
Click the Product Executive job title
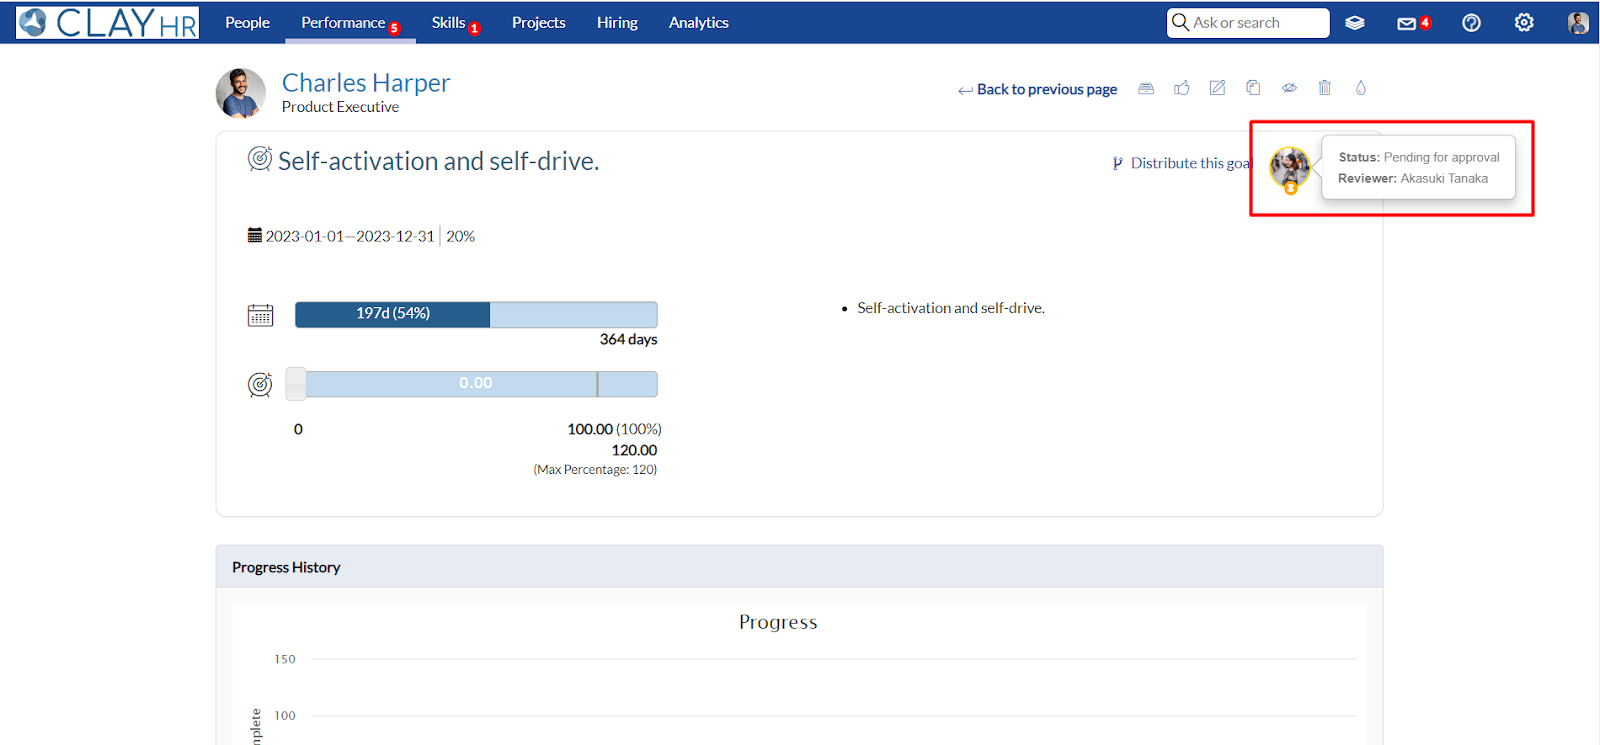point(340,107)
